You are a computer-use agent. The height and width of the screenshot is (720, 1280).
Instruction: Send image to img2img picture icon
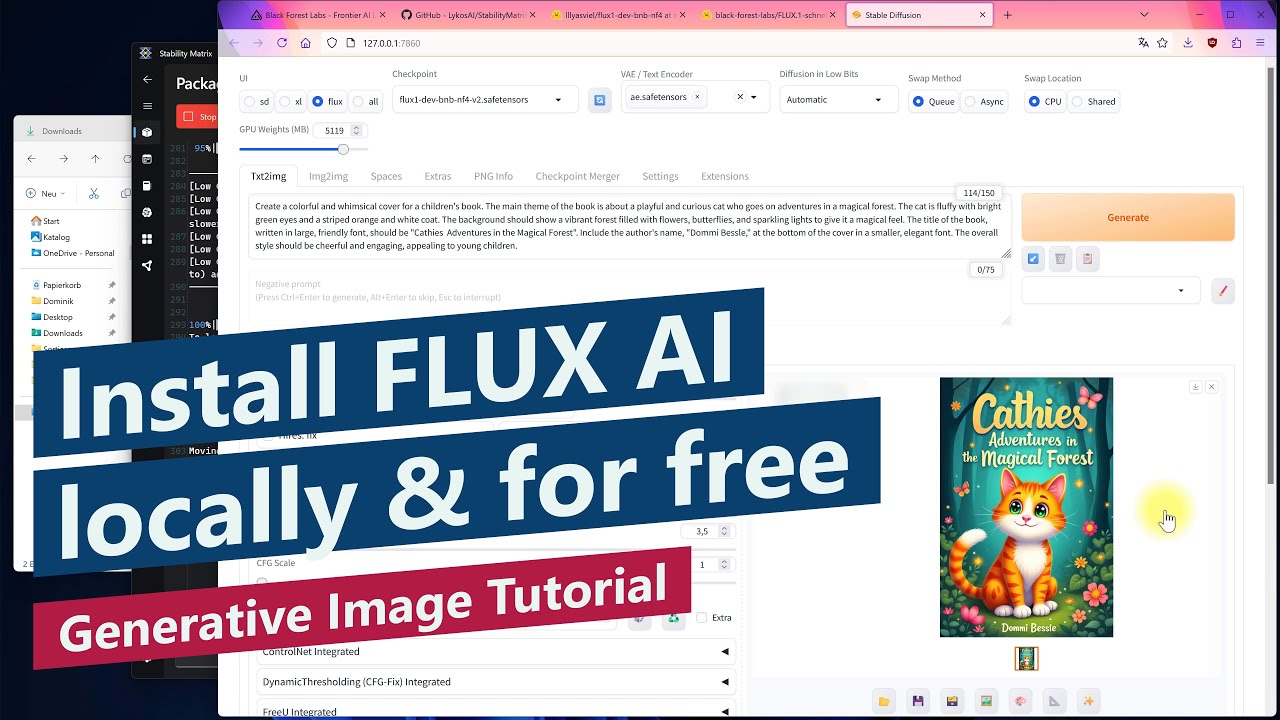(x=986, y=701)
